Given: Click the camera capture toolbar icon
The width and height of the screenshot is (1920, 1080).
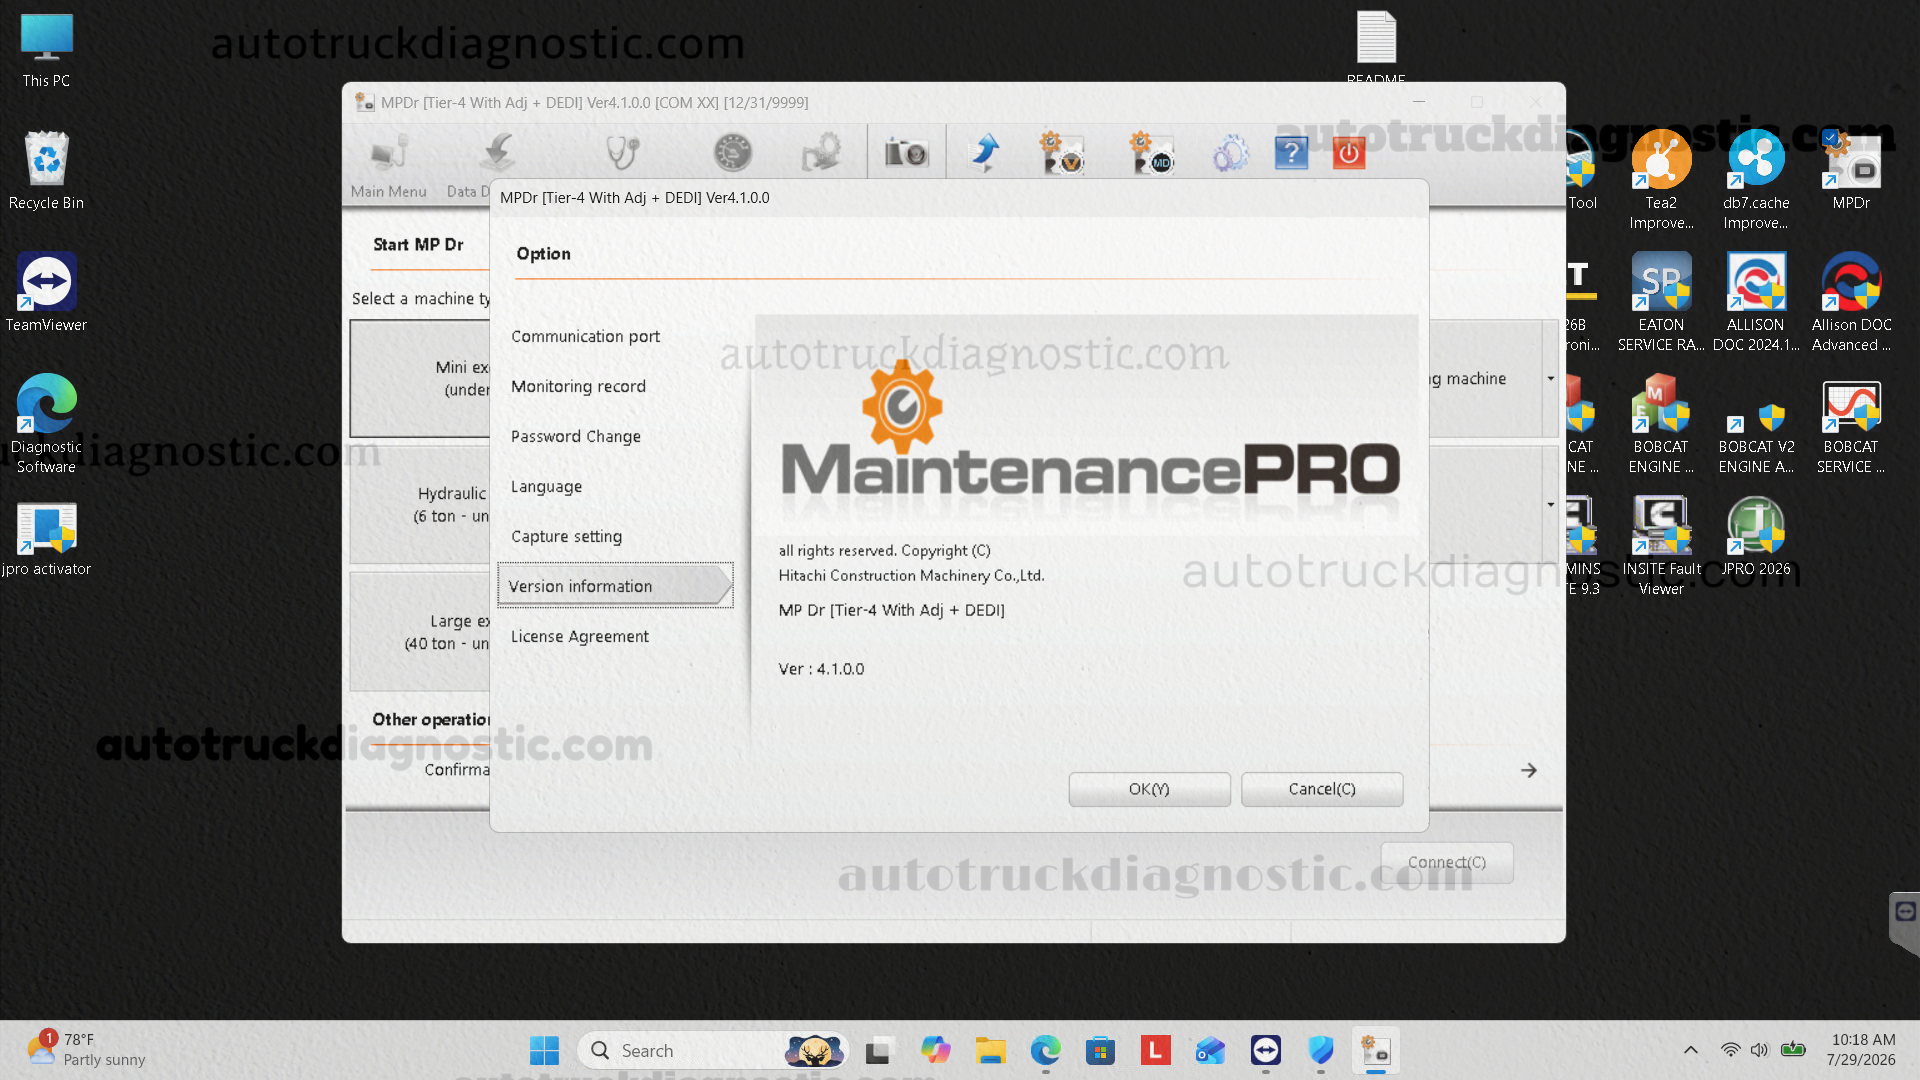Looking at the screenshot, I should (x=906, y=153).
